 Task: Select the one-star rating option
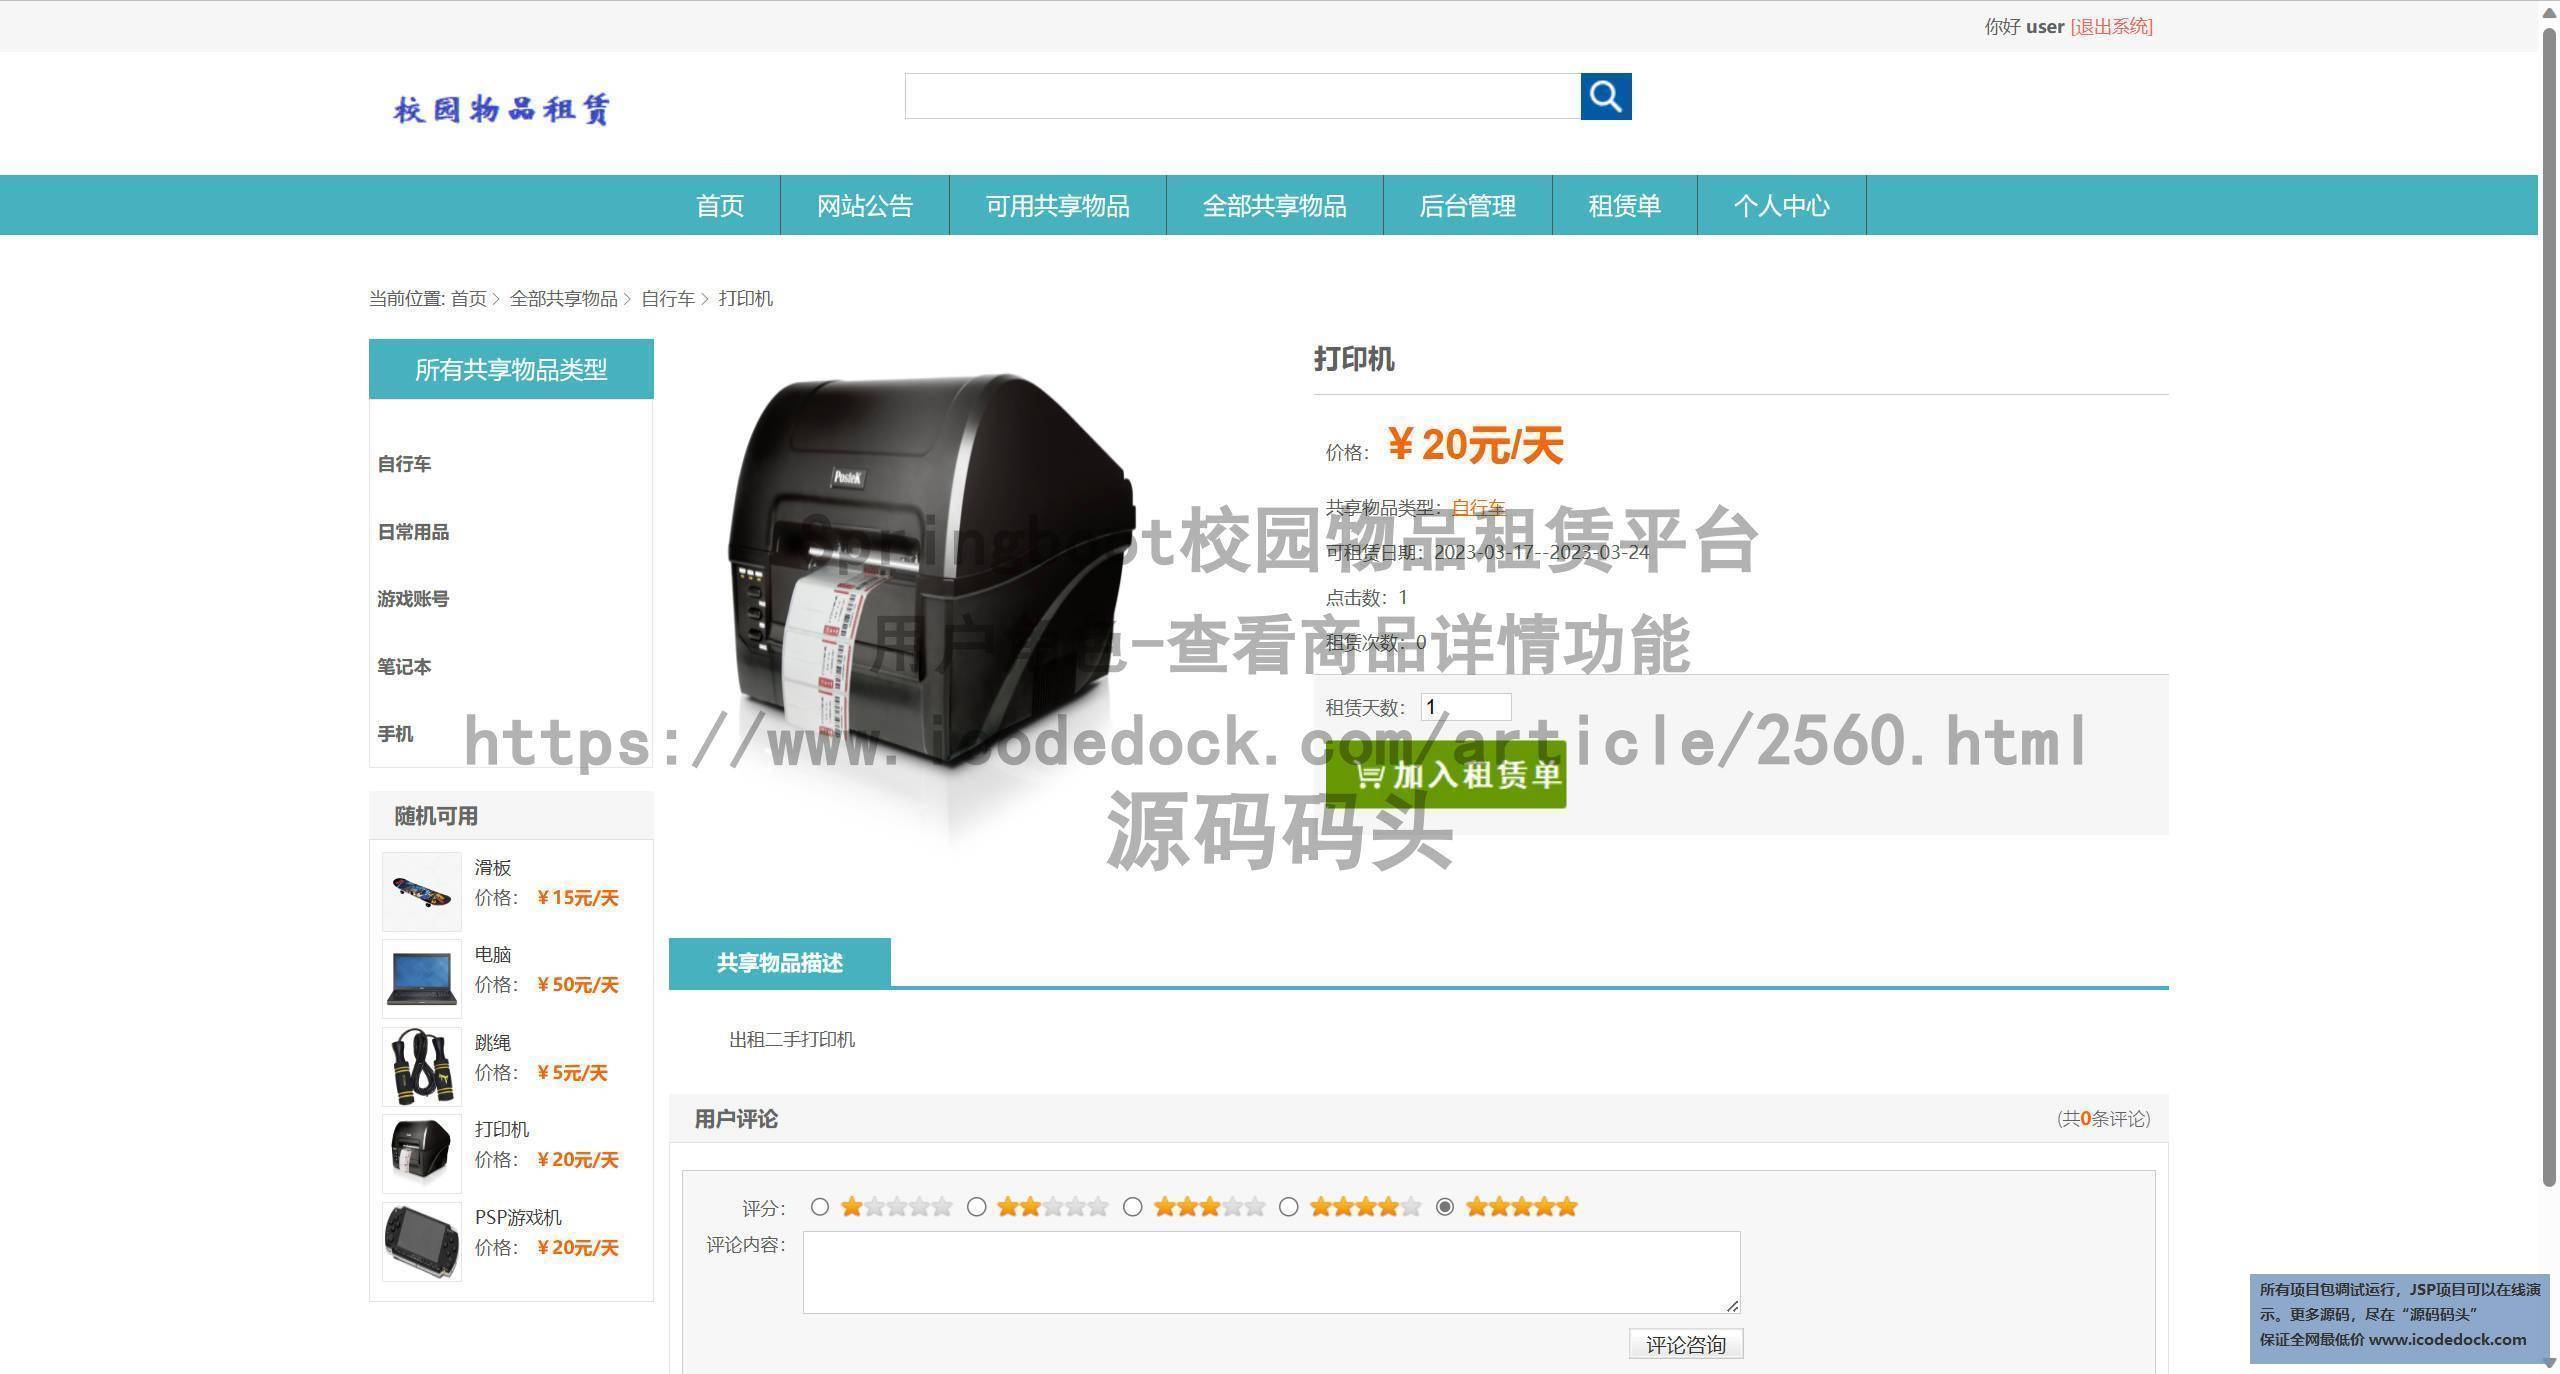(x=820, y=1207)
